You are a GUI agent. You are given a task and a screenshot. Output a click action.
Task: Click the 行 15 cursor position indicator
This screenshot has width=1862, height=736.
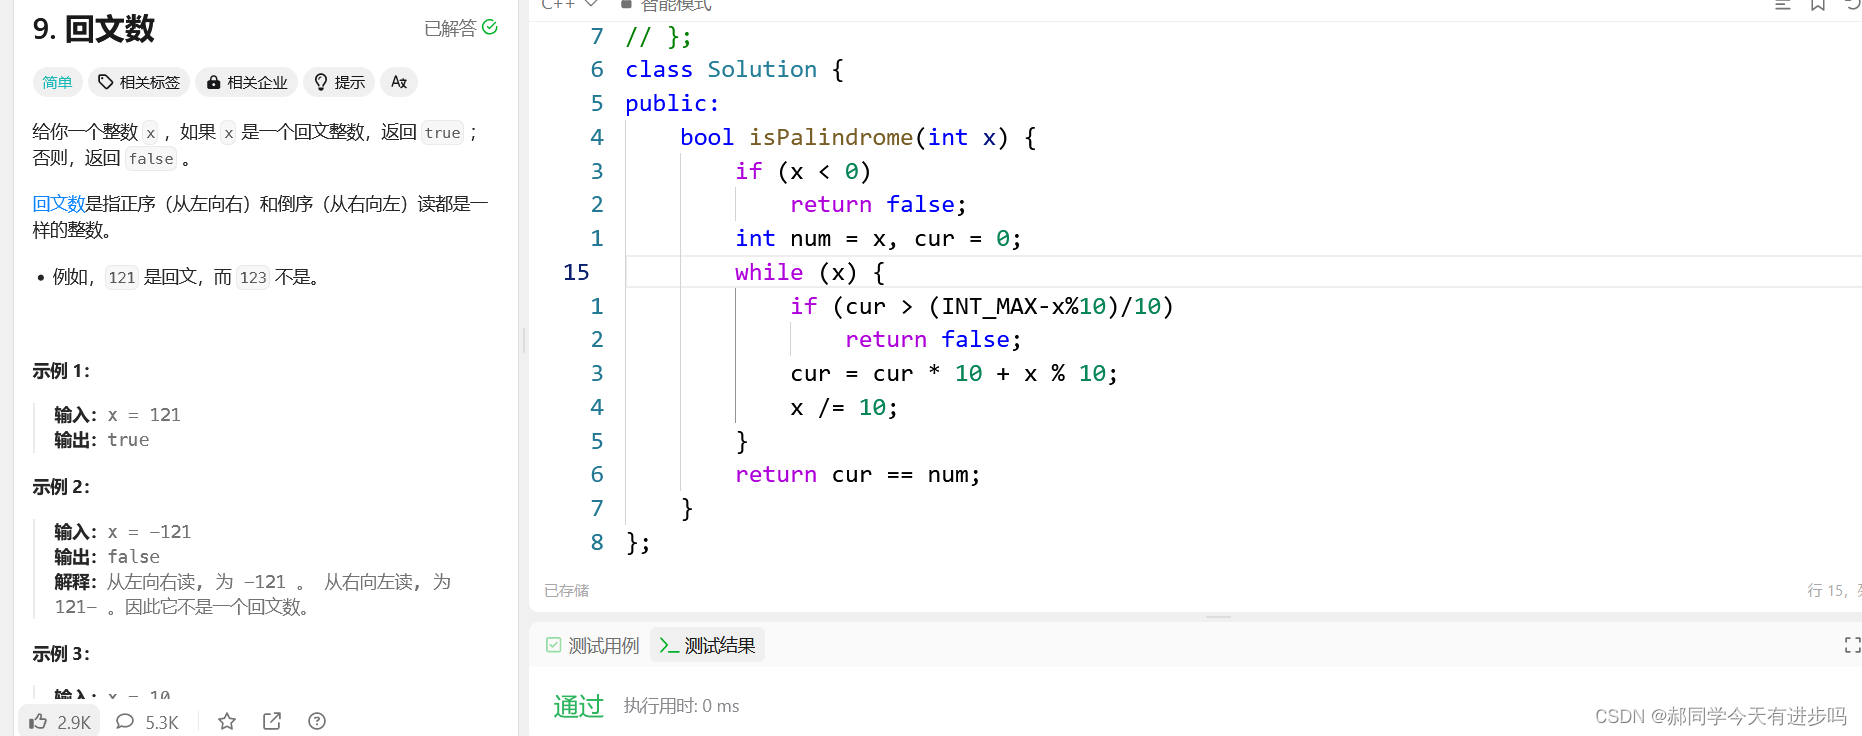pos(1832,591)
